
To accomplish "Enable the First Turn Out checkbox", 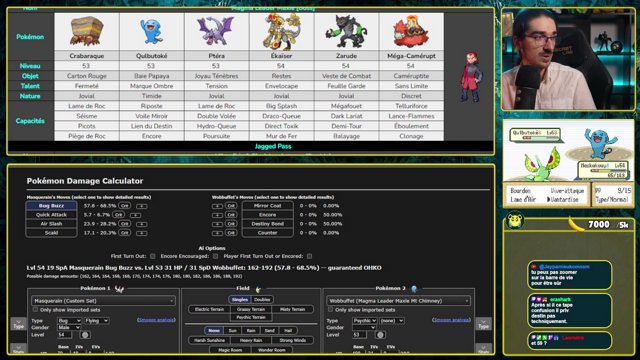I will [153, 256].
